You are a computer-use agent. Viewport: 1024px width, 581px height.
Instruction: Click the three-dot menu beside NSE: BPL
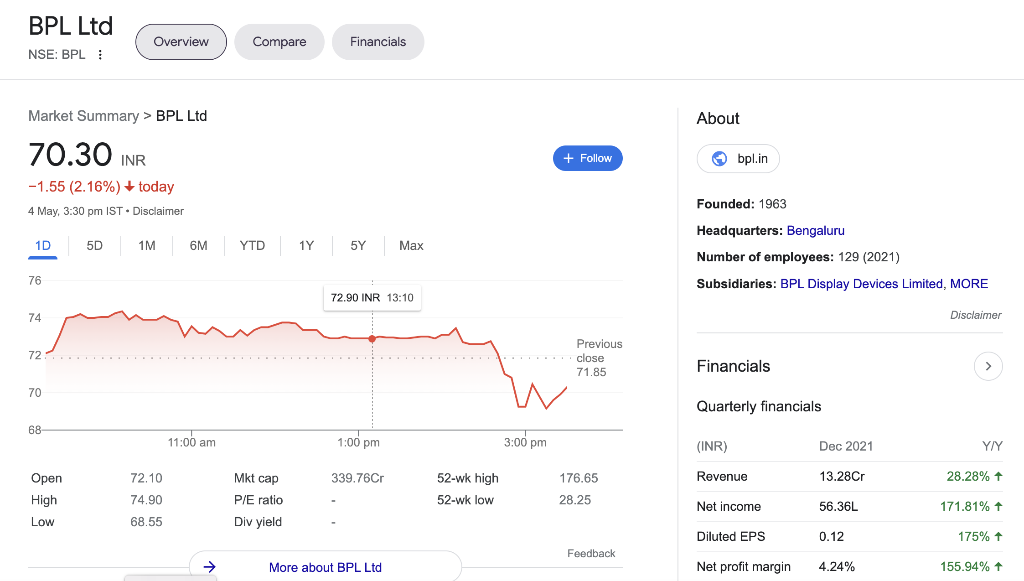100,55
